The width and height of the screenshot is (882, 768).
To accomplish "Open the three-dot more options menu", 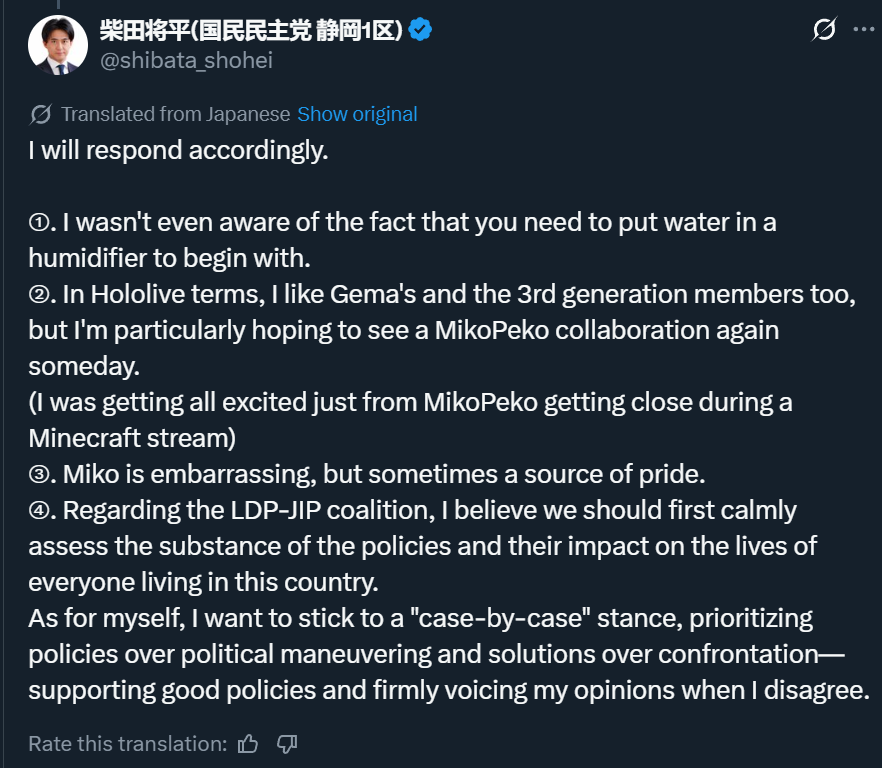I will (863, 30).
